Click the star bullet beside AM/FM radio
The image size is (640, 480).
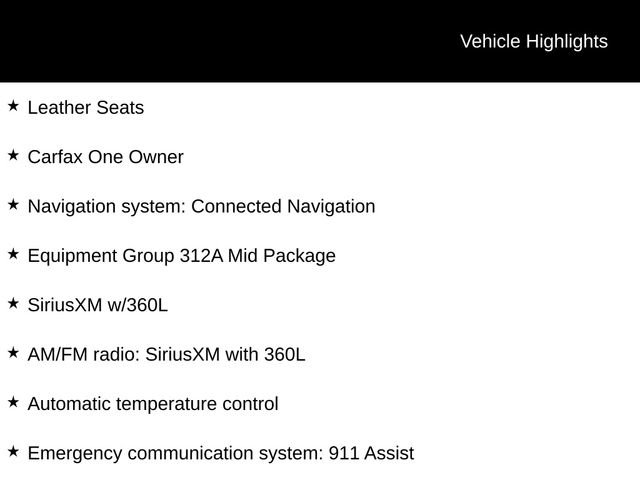pyautogui.click(x=13, y=352)
